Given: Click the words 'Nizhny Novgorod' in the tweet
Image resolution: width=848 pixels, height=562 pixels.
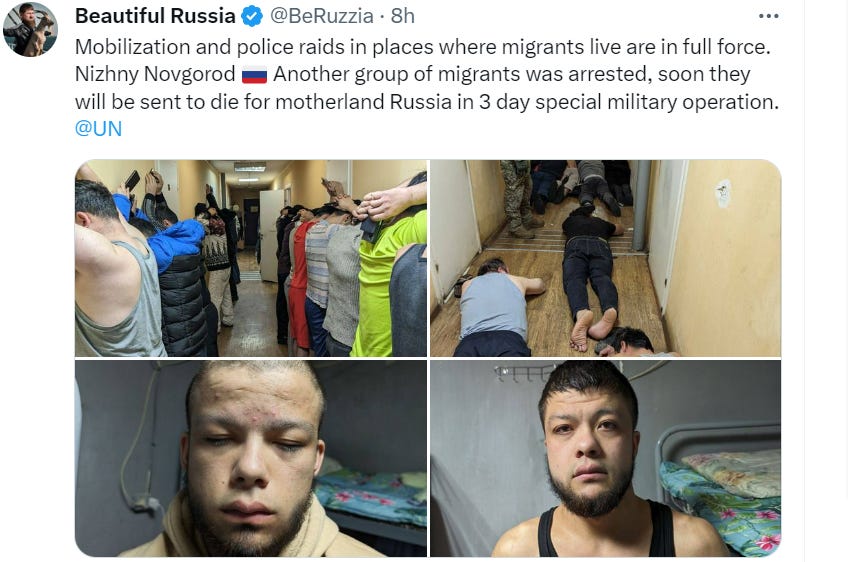Looking at the screenshot, I should (155, 74).
